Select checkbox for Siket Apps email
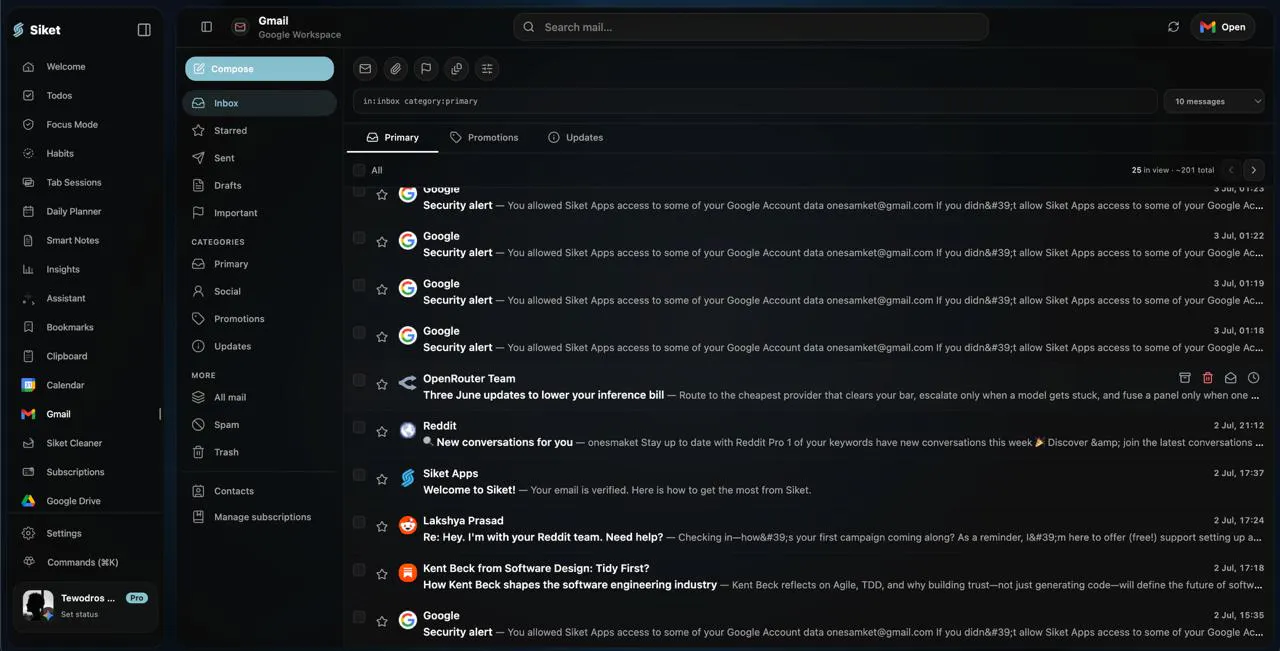1280x651 pixels. 359,475
